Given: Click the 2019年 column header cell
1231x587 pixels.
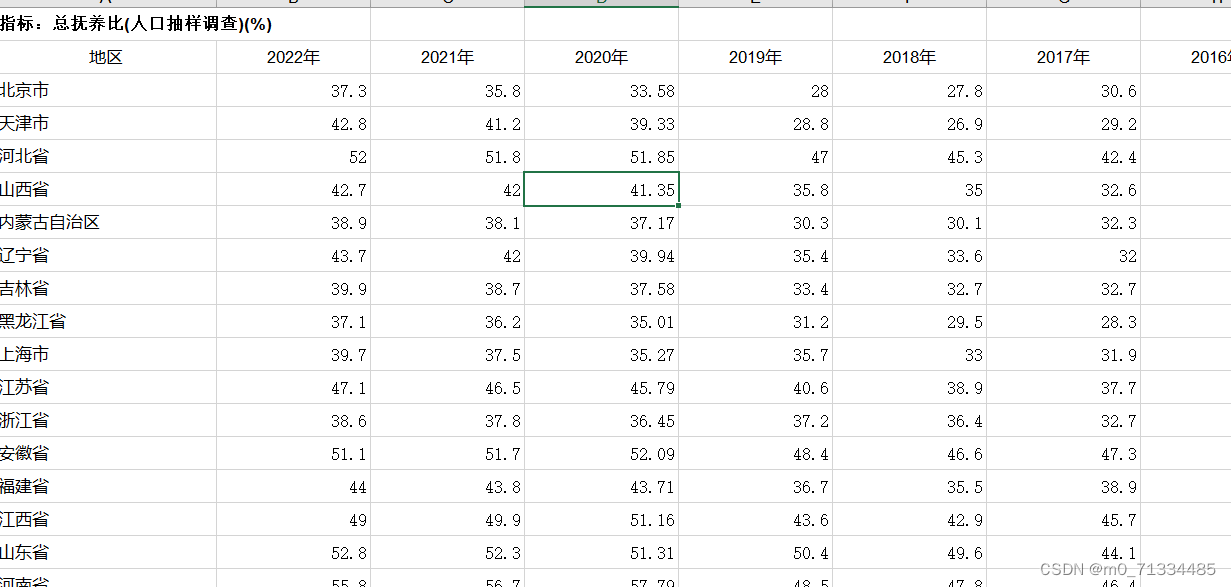Looking at the screenshot, I should [x=755, y=57].
